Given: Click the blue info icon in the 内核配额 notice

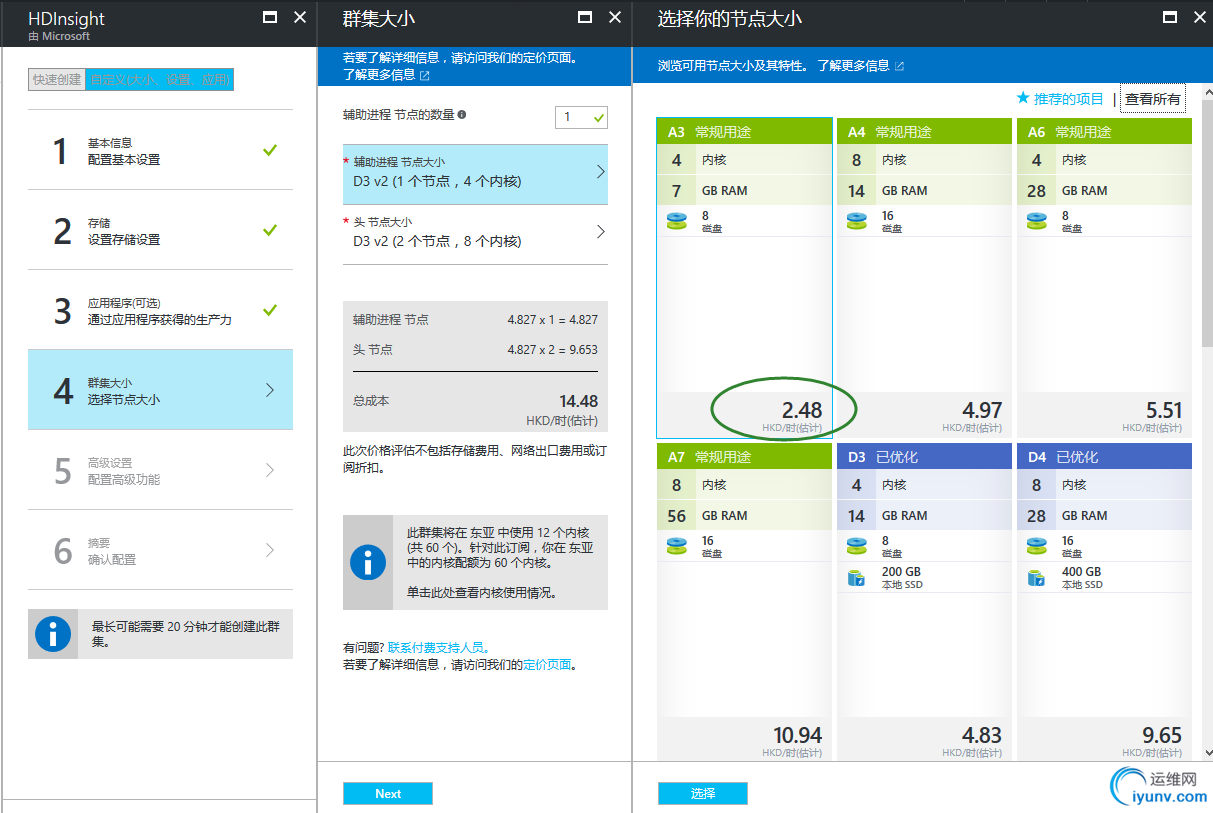Looking at the screenshot, I should 368,563.
